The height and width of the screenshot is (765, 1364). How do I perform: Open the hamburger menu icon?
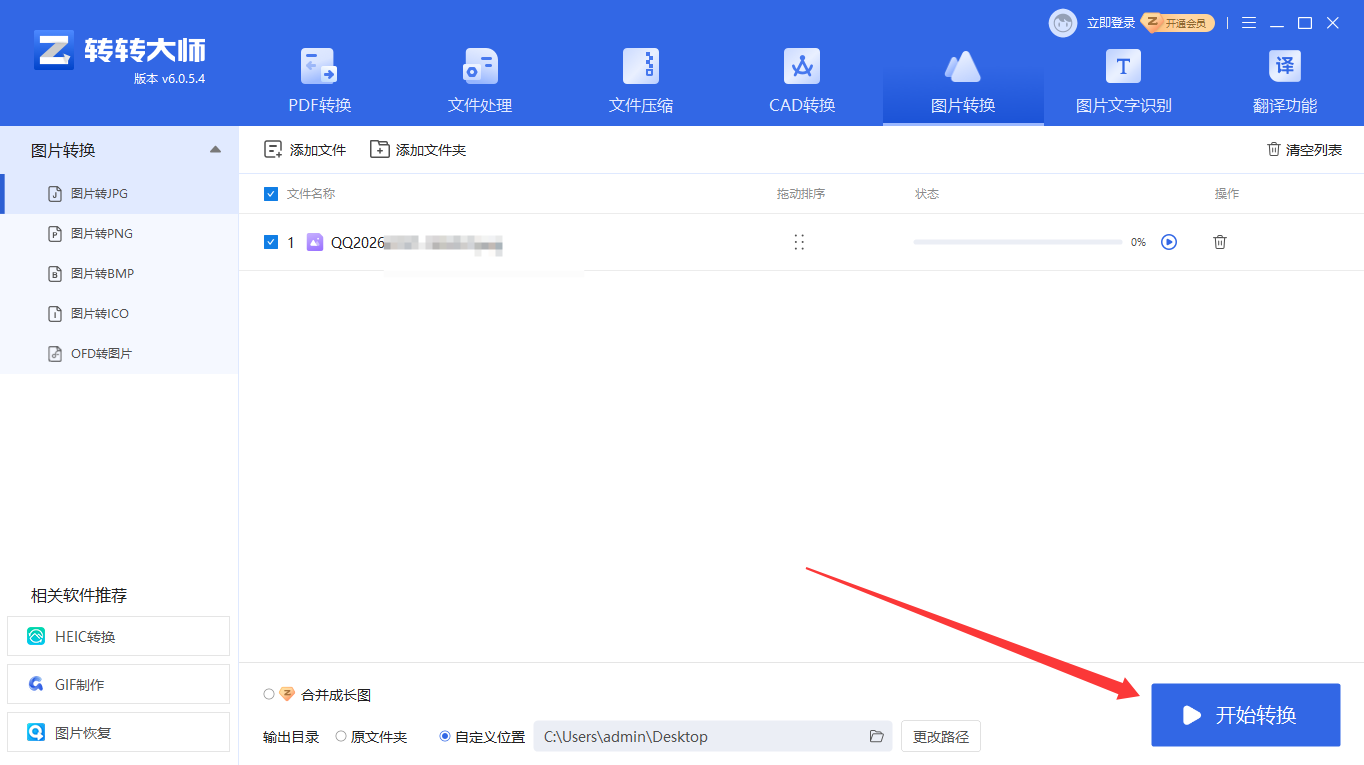(x=1249, y=23)
